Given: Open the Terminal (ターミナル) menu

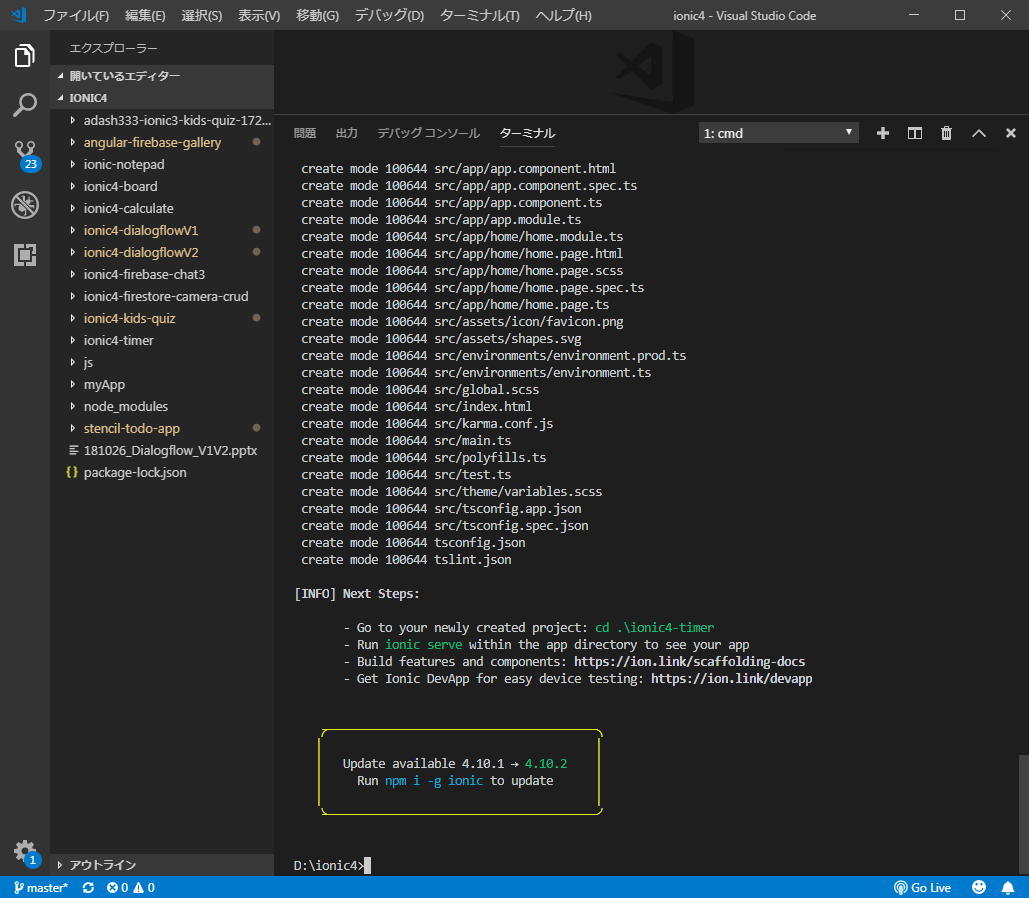Looking at the screenshot, I should [x=480, y=15].
